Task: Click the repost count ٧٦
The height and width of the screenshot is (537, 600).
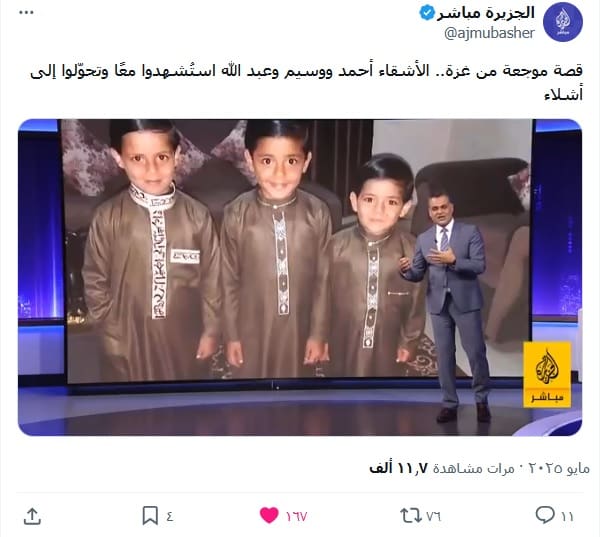Action: click(x=434, y=517)
